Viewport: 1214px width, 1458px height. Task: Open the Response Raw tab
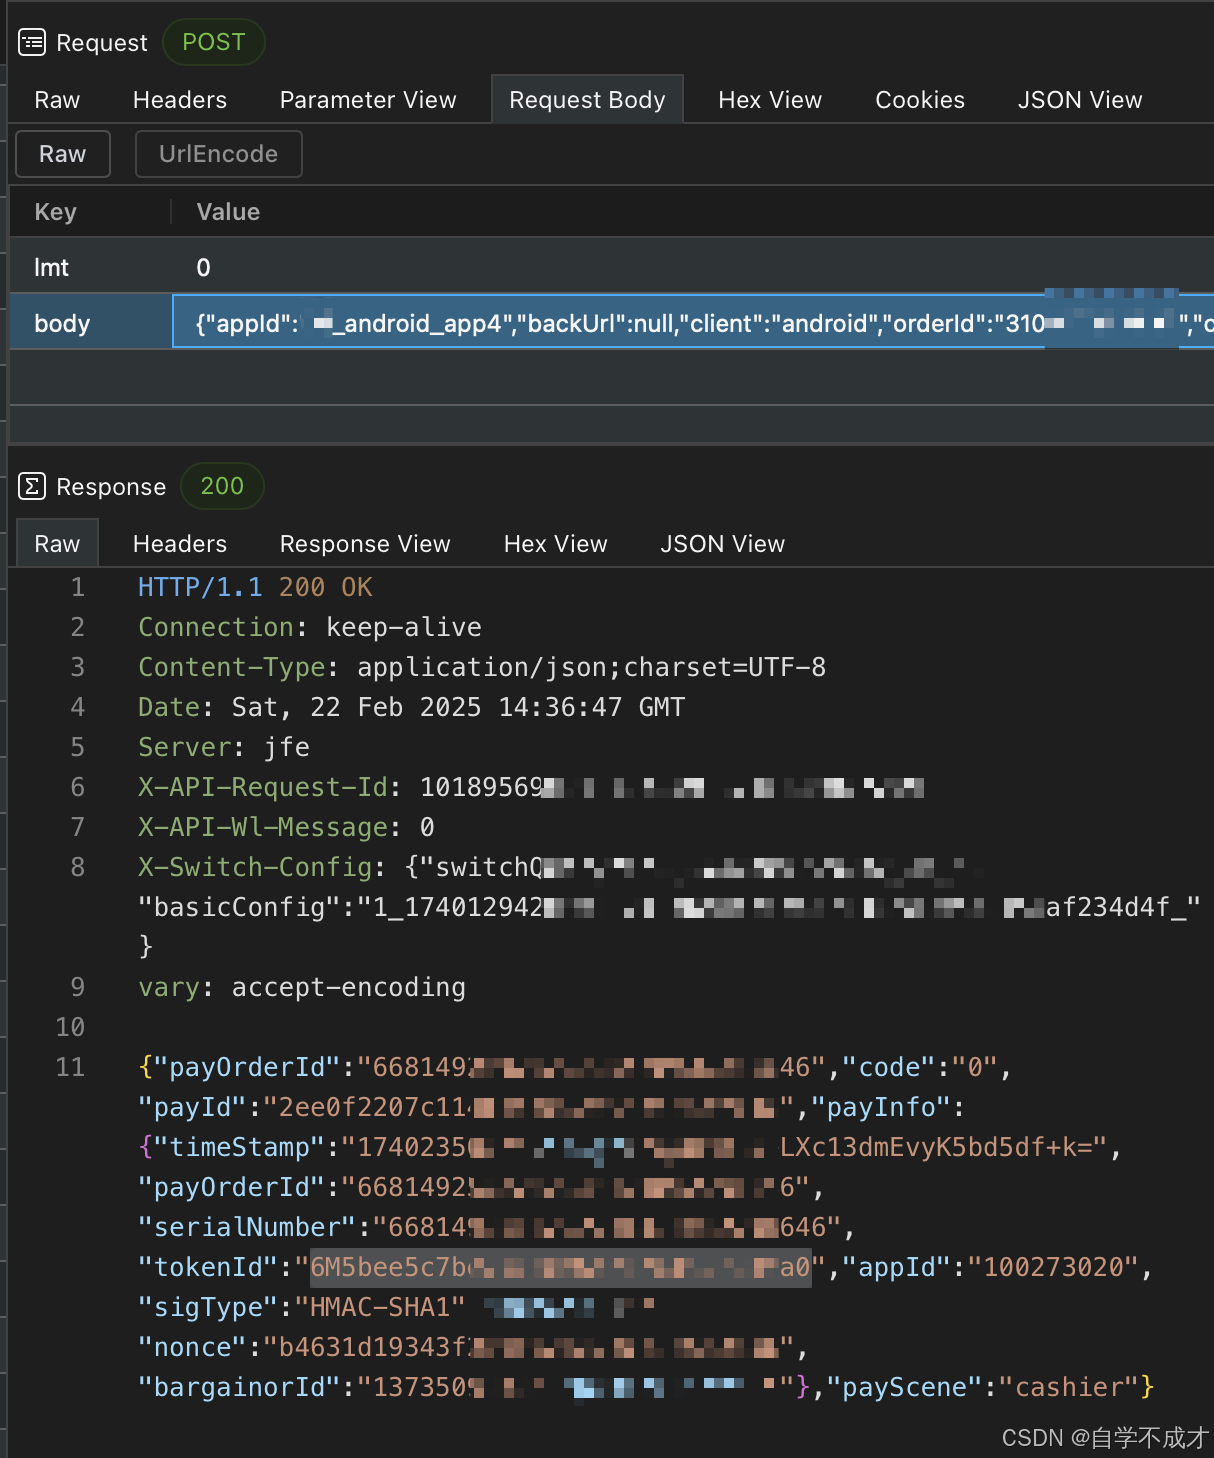point(57,544)
